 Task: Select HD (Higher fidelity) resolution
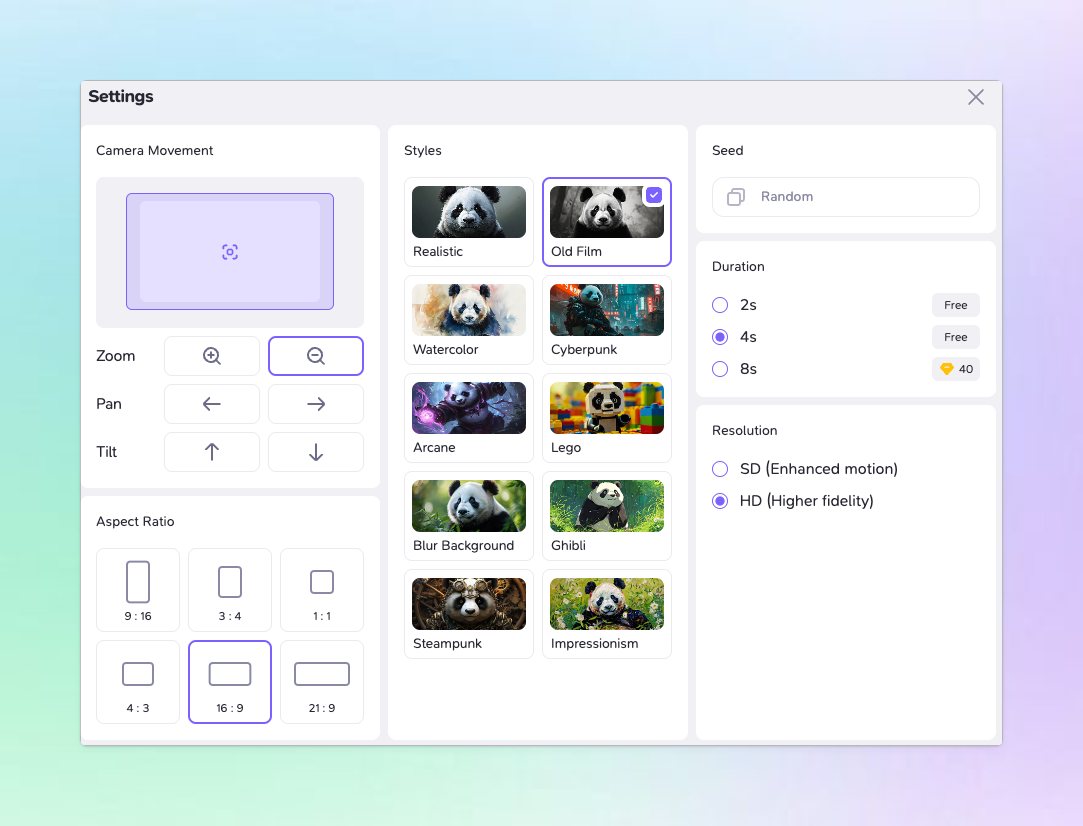coord(720,501)
